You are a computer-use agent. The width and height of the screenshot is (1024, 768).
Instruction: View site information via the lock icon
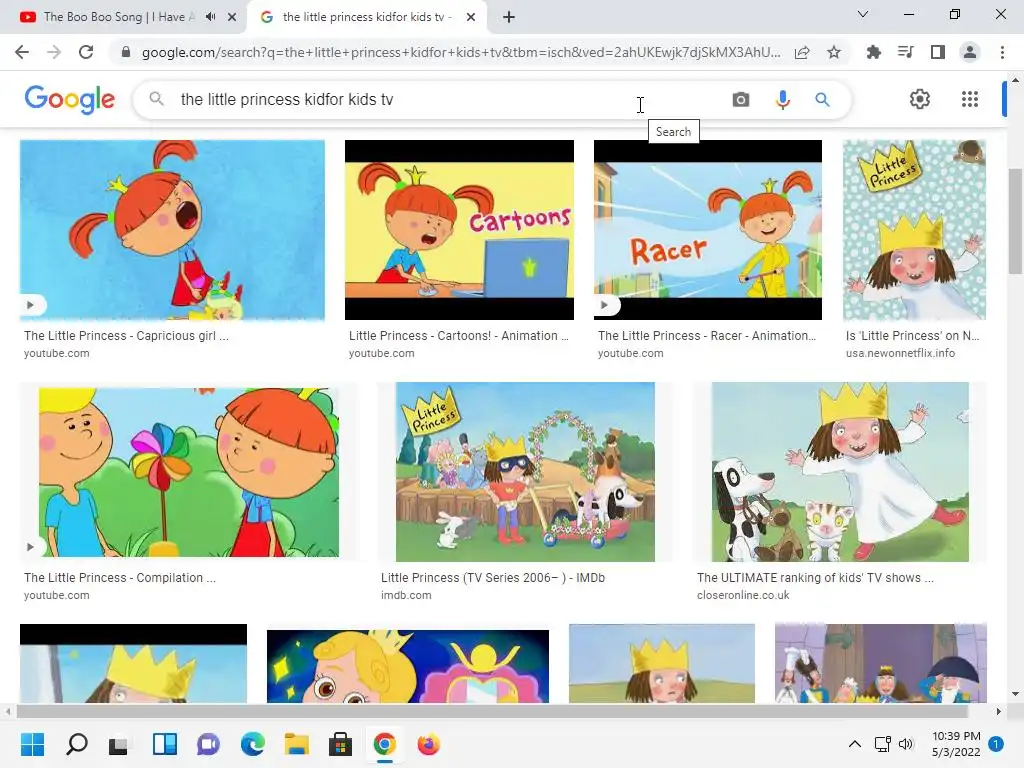pyautogui.click(x=126, y=52)
